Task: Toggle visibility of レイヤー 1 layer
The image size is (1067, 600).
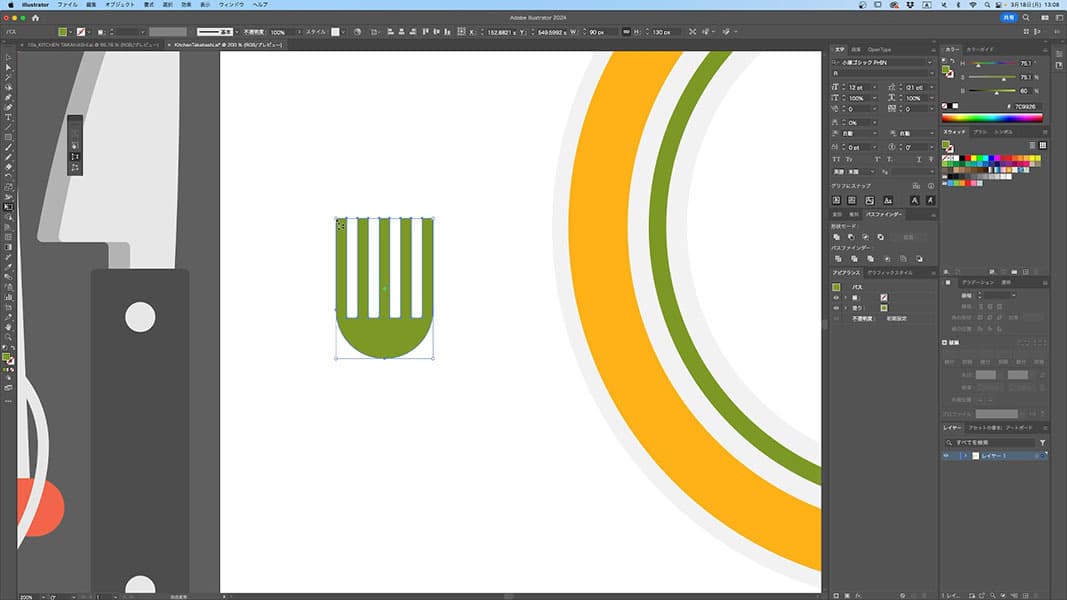Action: 948,456
